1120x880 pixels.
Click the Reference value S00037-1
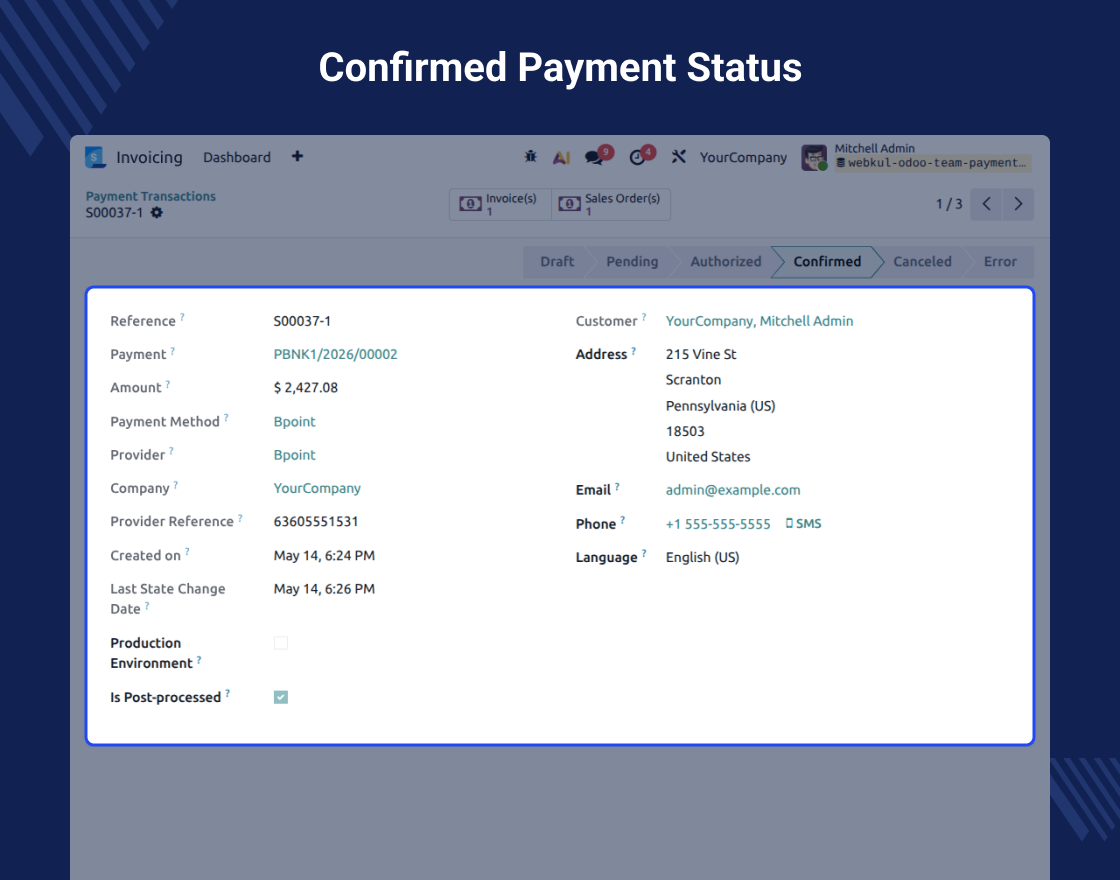click(x=302, y=321)
